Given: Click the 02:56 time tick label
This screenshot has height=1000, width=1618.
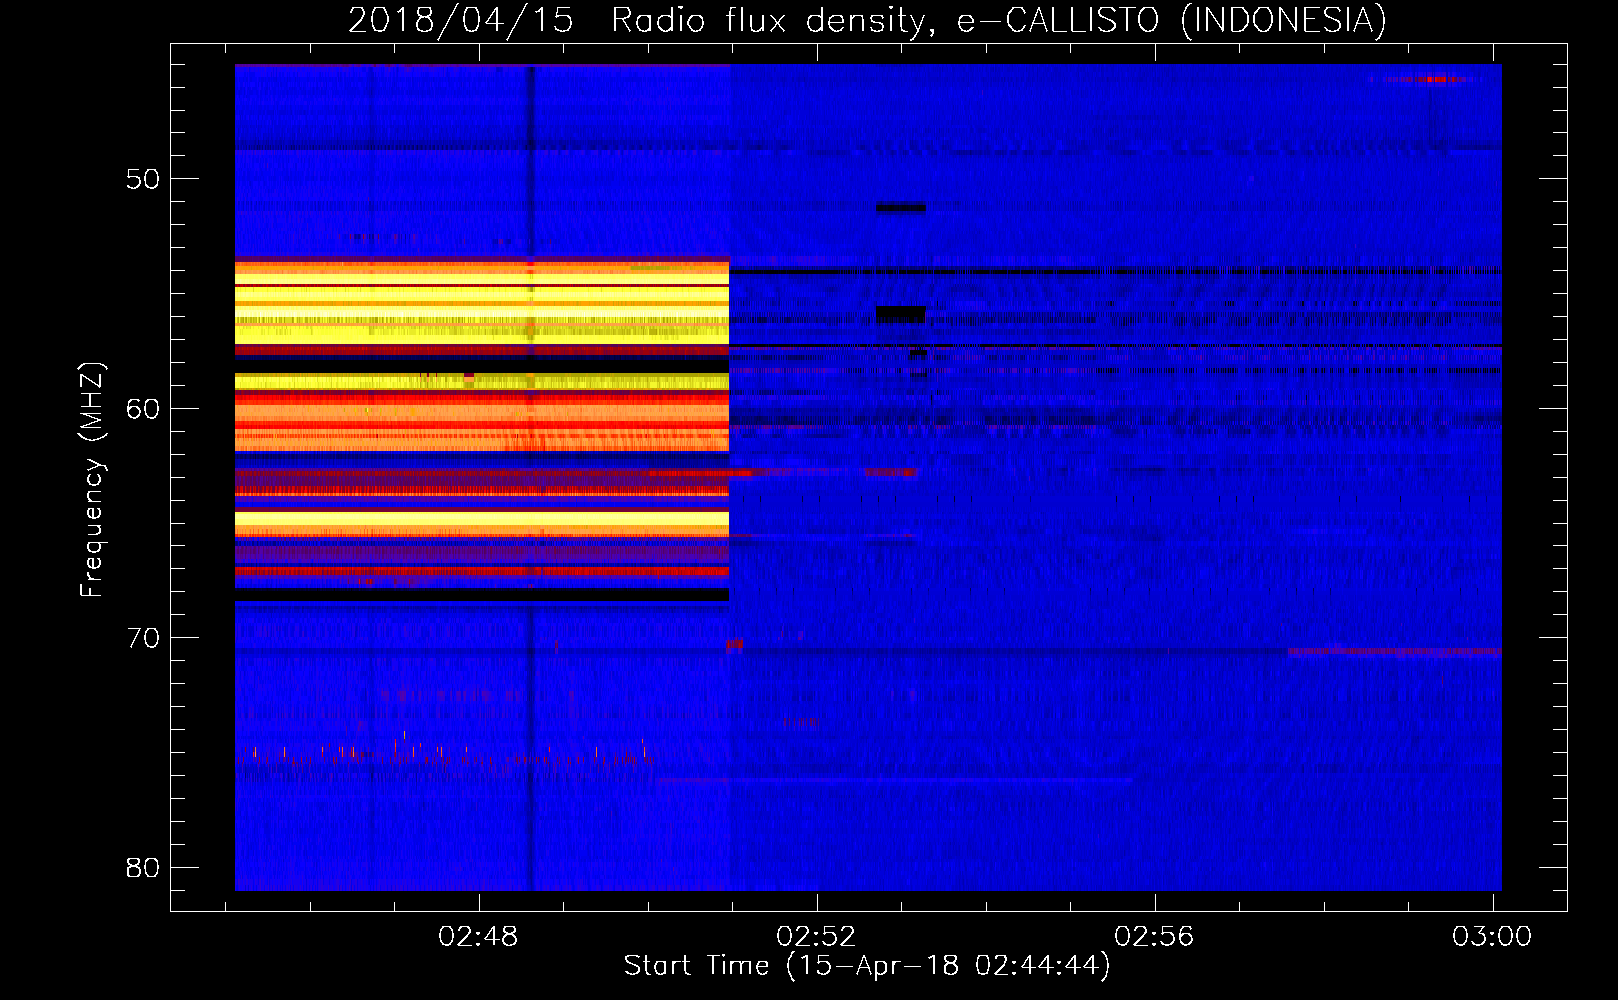Looking at the screenshot, I should tap(1154, 936).
